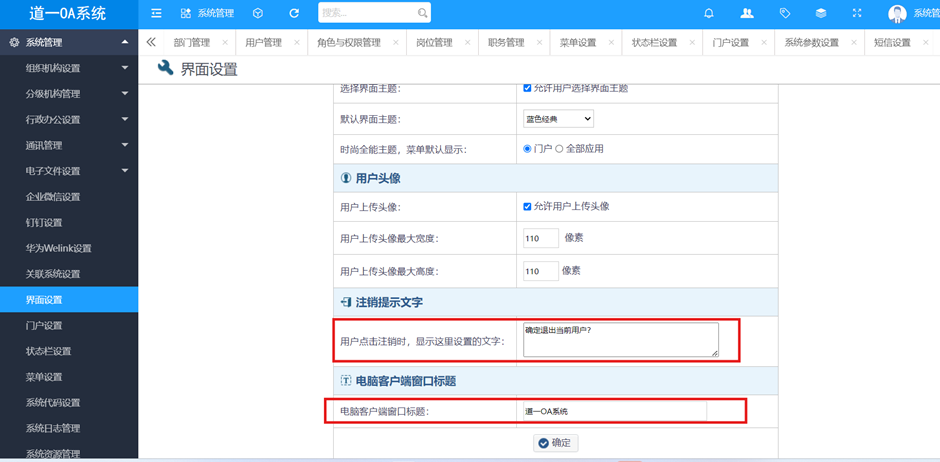Toggle 允许用户上传头像 checkbox

point(528,206)
